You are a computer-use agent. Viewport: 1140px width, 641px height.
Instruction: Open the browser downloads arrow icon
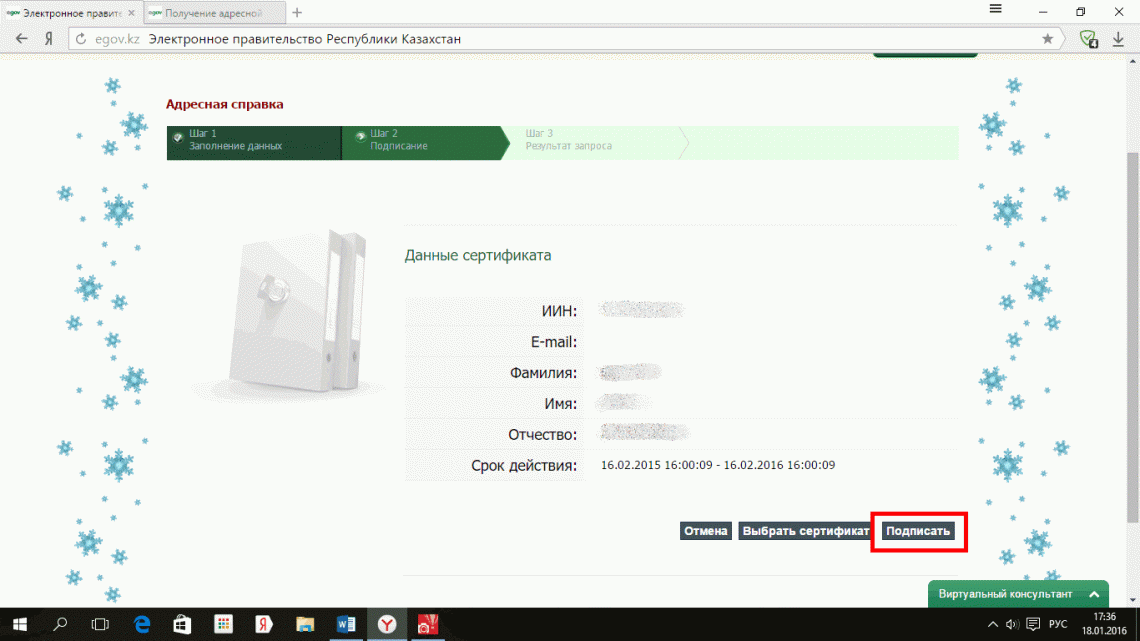1120,39
